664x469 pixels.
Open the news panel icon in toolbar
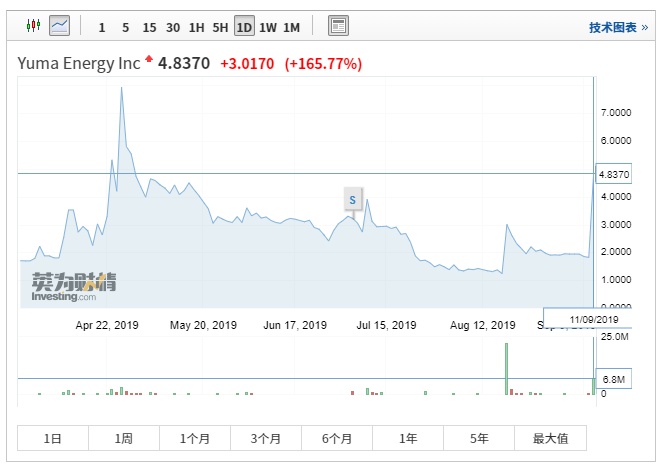pos(338,27)
